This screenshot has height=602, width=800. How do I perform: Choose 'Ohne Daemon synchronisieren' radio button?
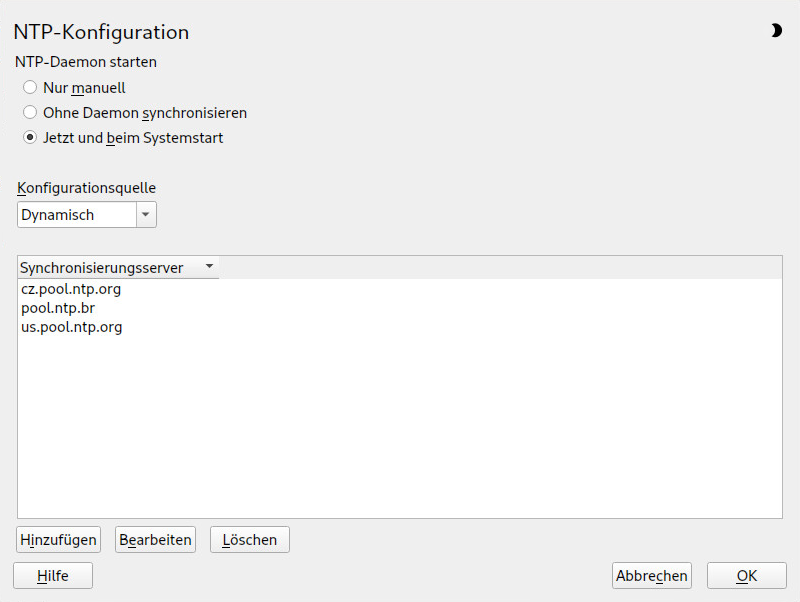(30, 113)
